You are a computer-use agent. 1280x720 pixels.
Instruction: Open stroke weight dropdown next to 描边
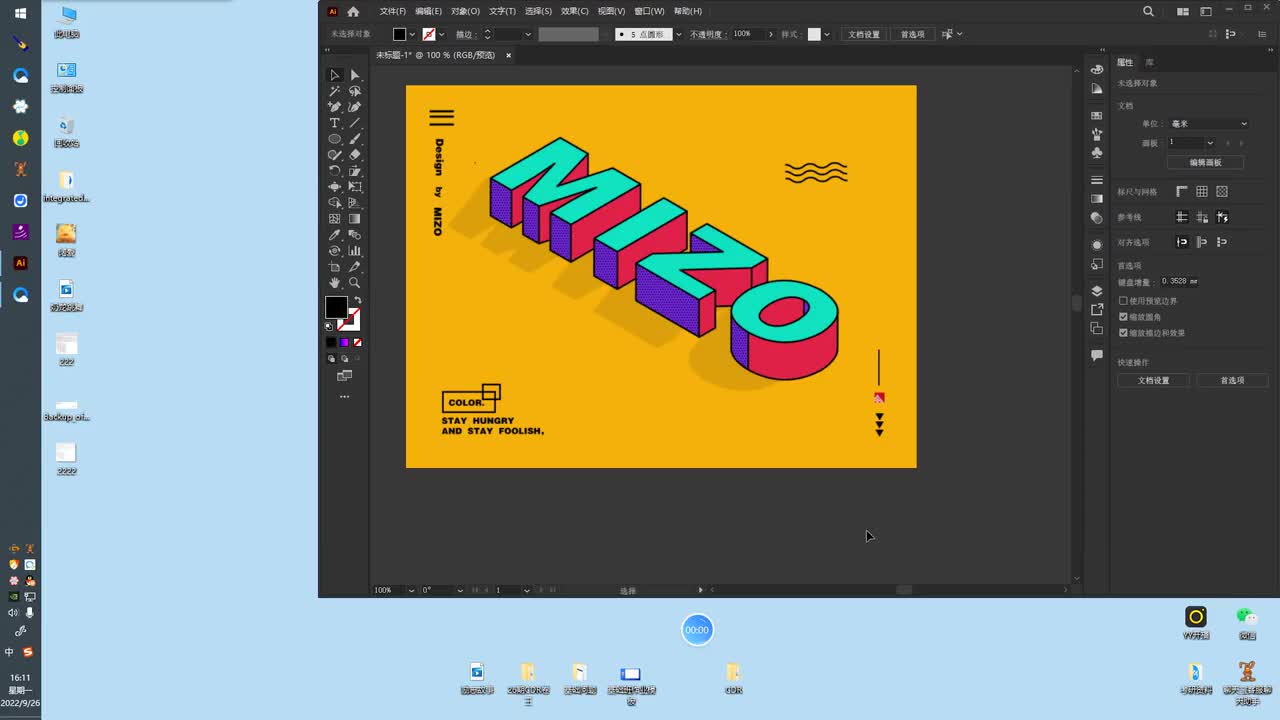(528, 35)
